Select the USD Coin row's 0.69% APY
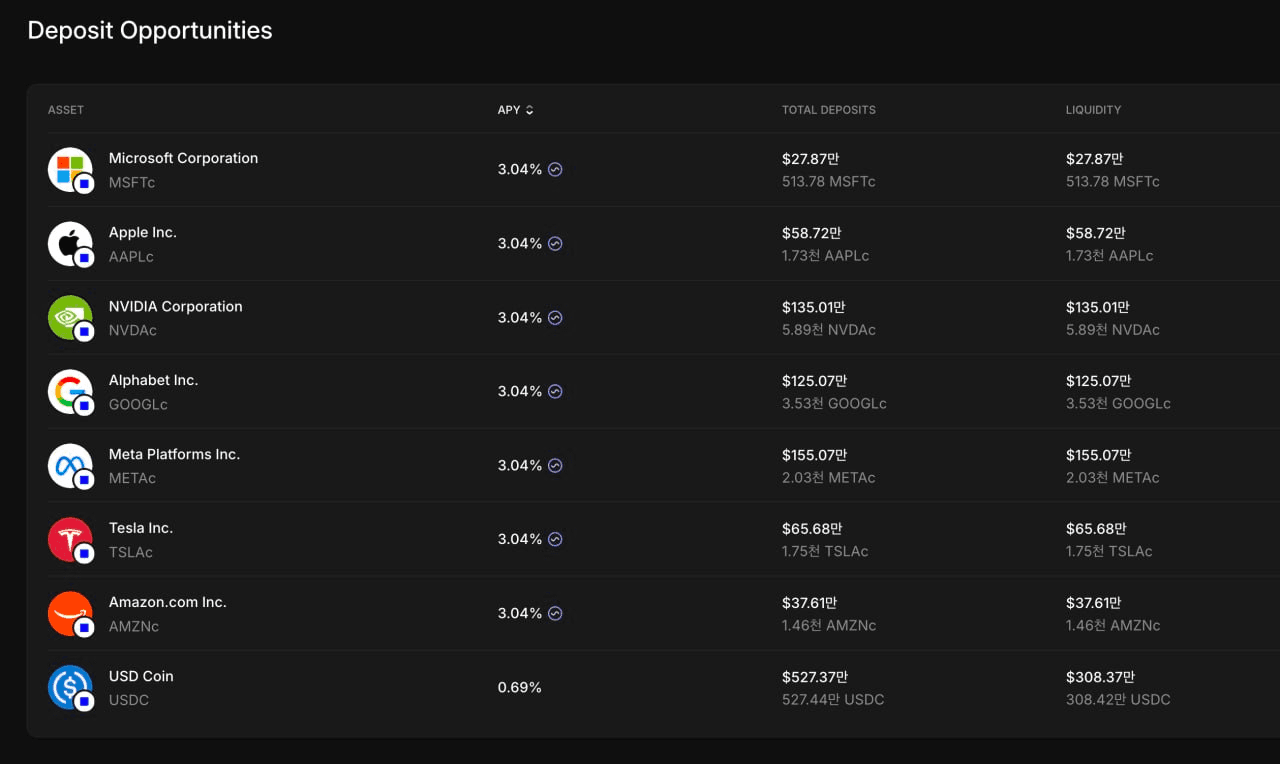The image size is (1280, 764). 520,687
